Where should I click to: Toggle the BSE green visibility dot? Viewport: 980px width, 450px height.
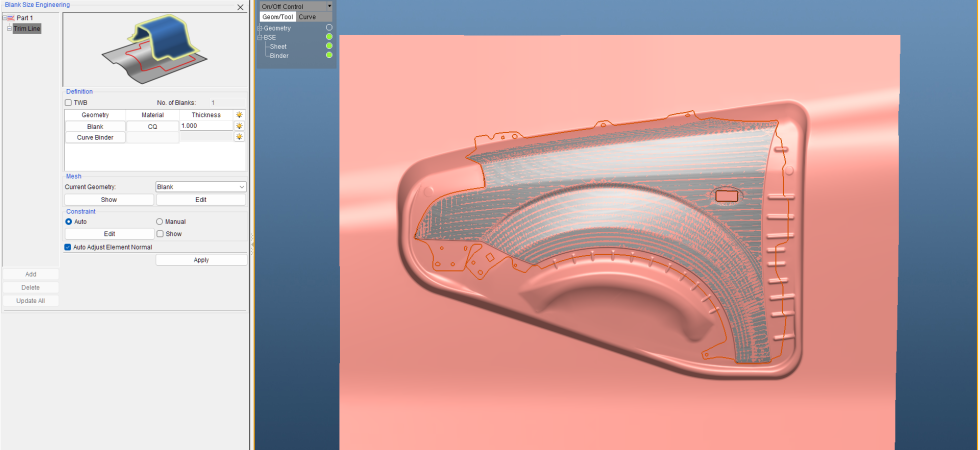[329, 37]
